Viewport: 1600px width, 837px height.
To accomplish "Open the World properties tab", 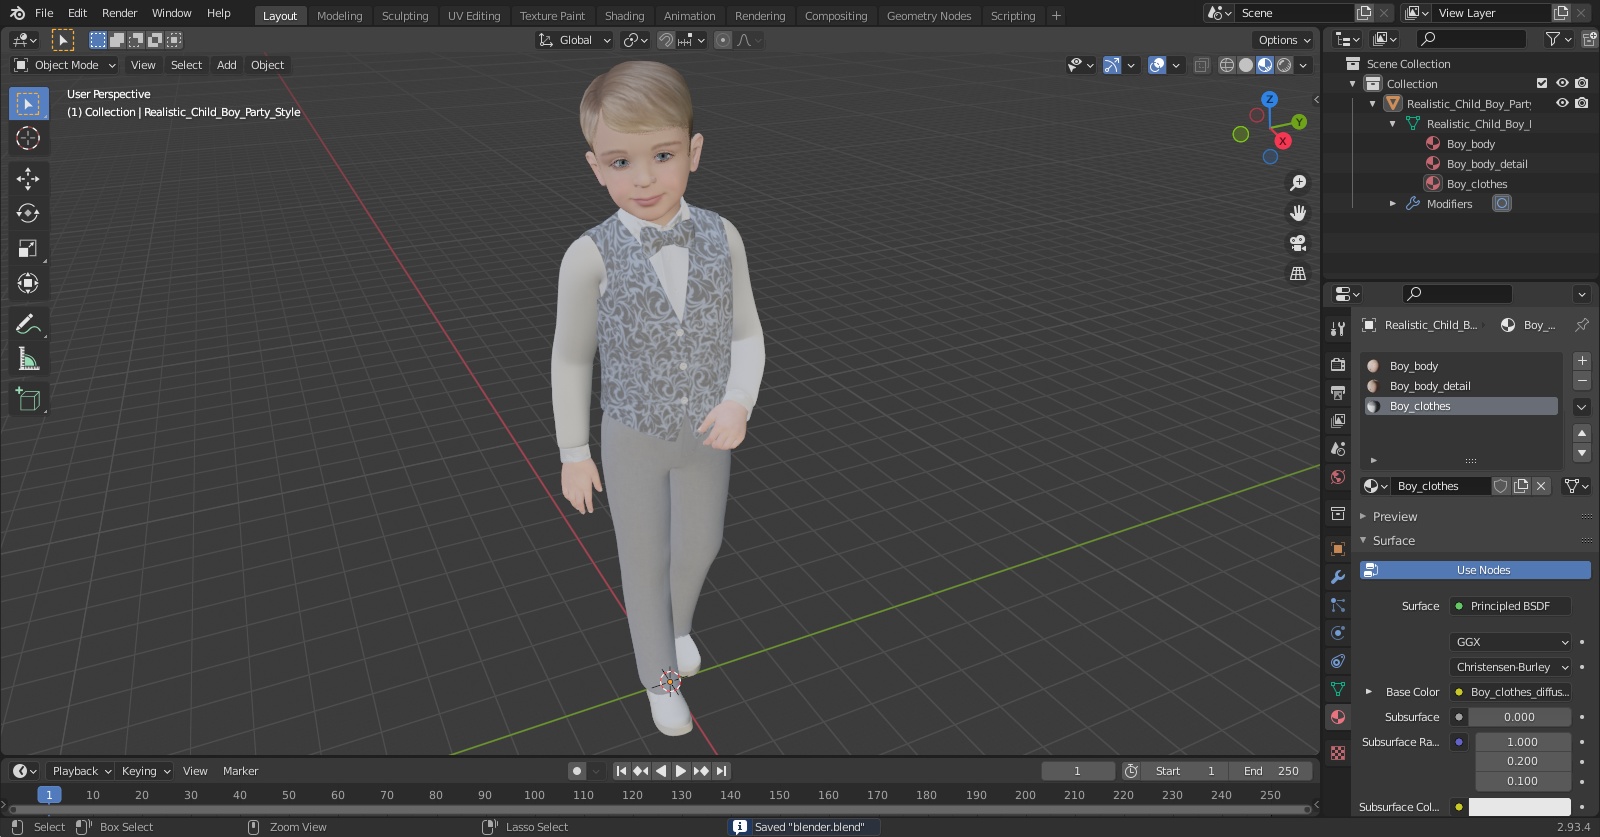I will pyautogui.click(x=1338, y=477).
